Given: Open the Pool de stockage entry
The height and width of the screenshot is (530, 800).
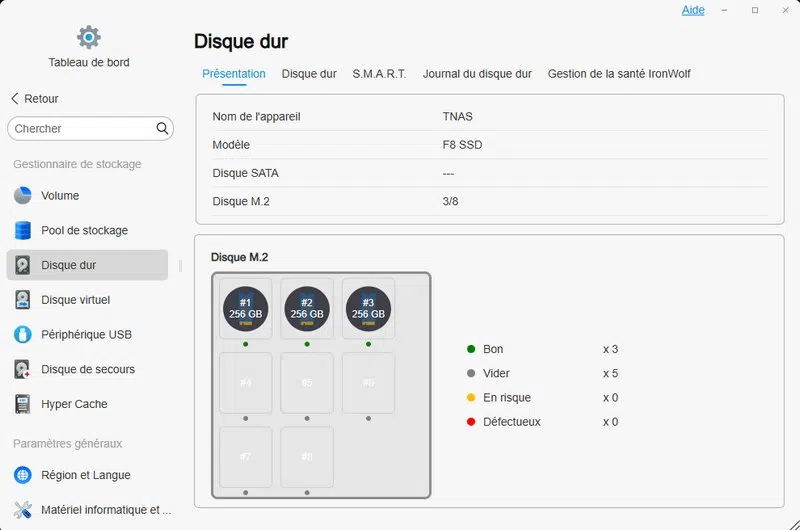Looking at the screenshot, I should [x=85, y=230].
